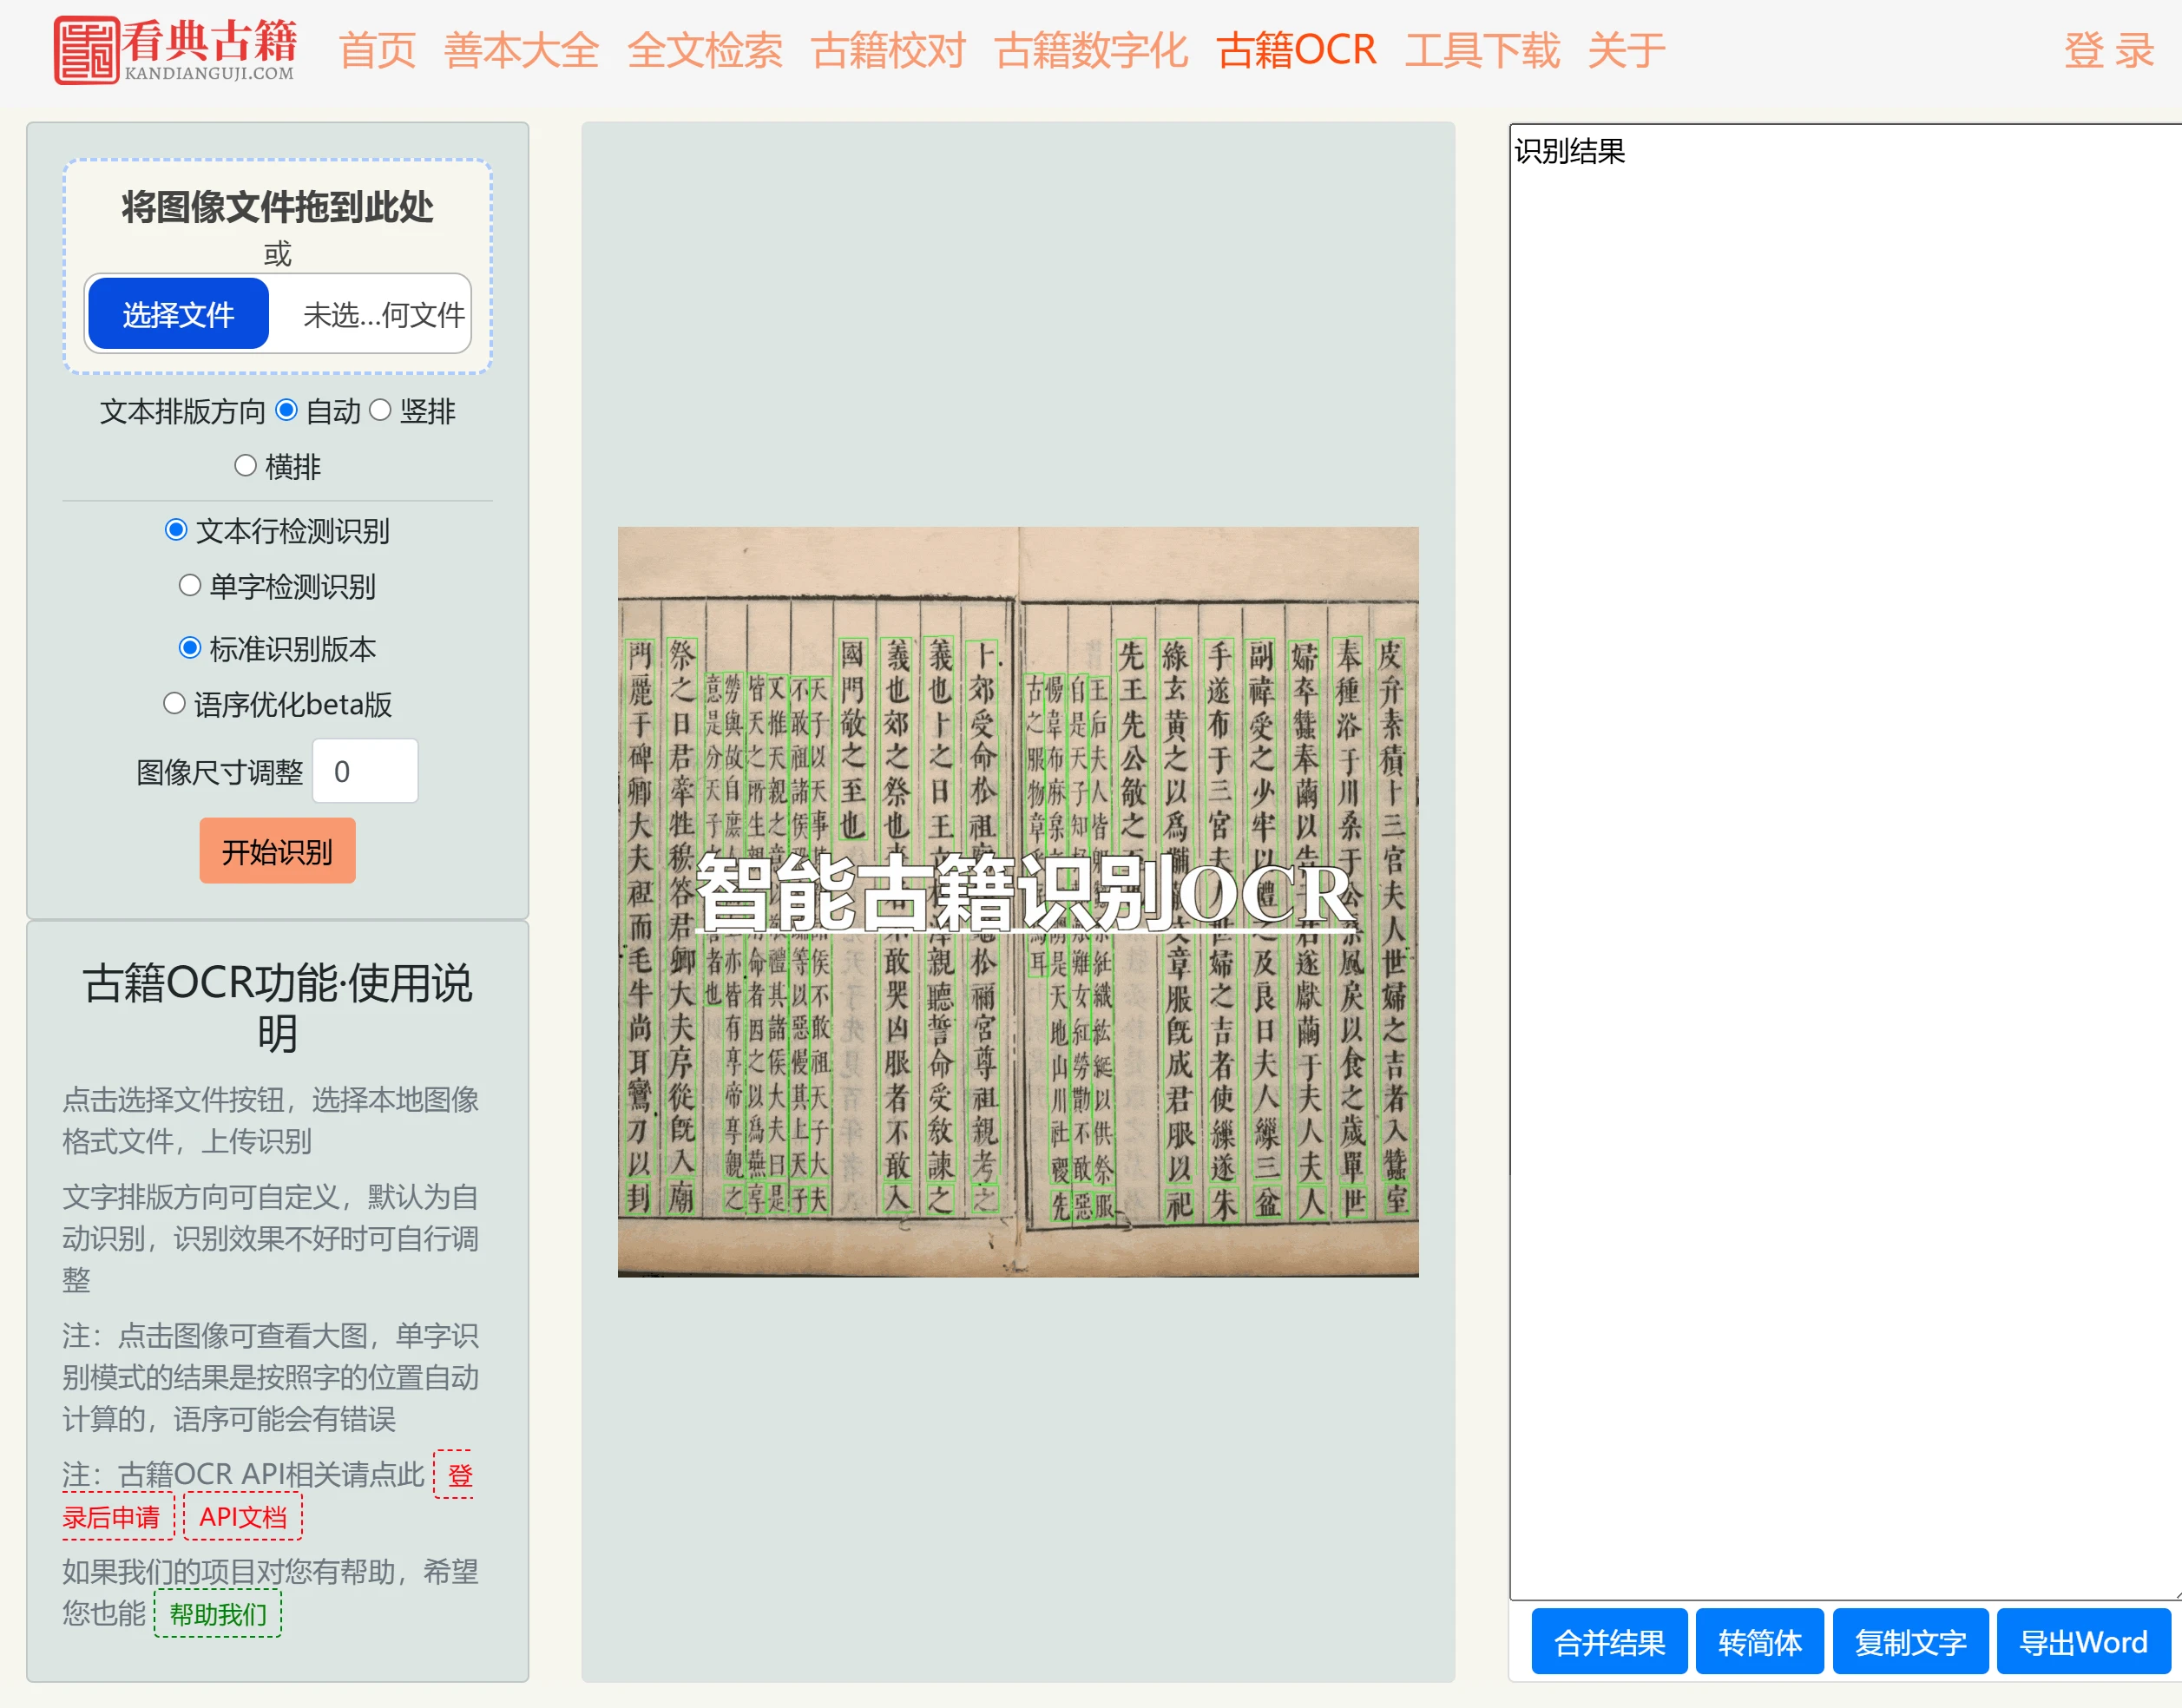The width and height of the screenshot is (2182, 1708).
Task: Click the 登录 link at top right
Action: [2108, 50]
